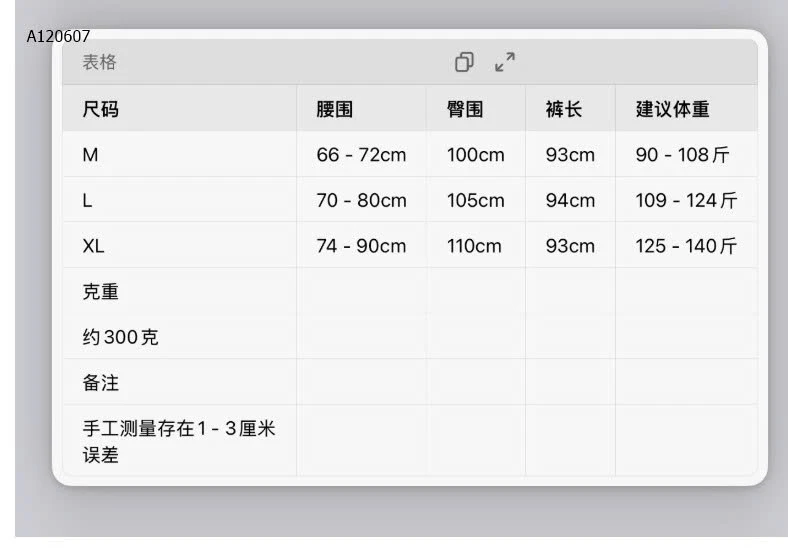This screenshot has width=788, height=548.
Task: Click the 125 - 140斤 weight cell
Action: click(x=686, y=246)
